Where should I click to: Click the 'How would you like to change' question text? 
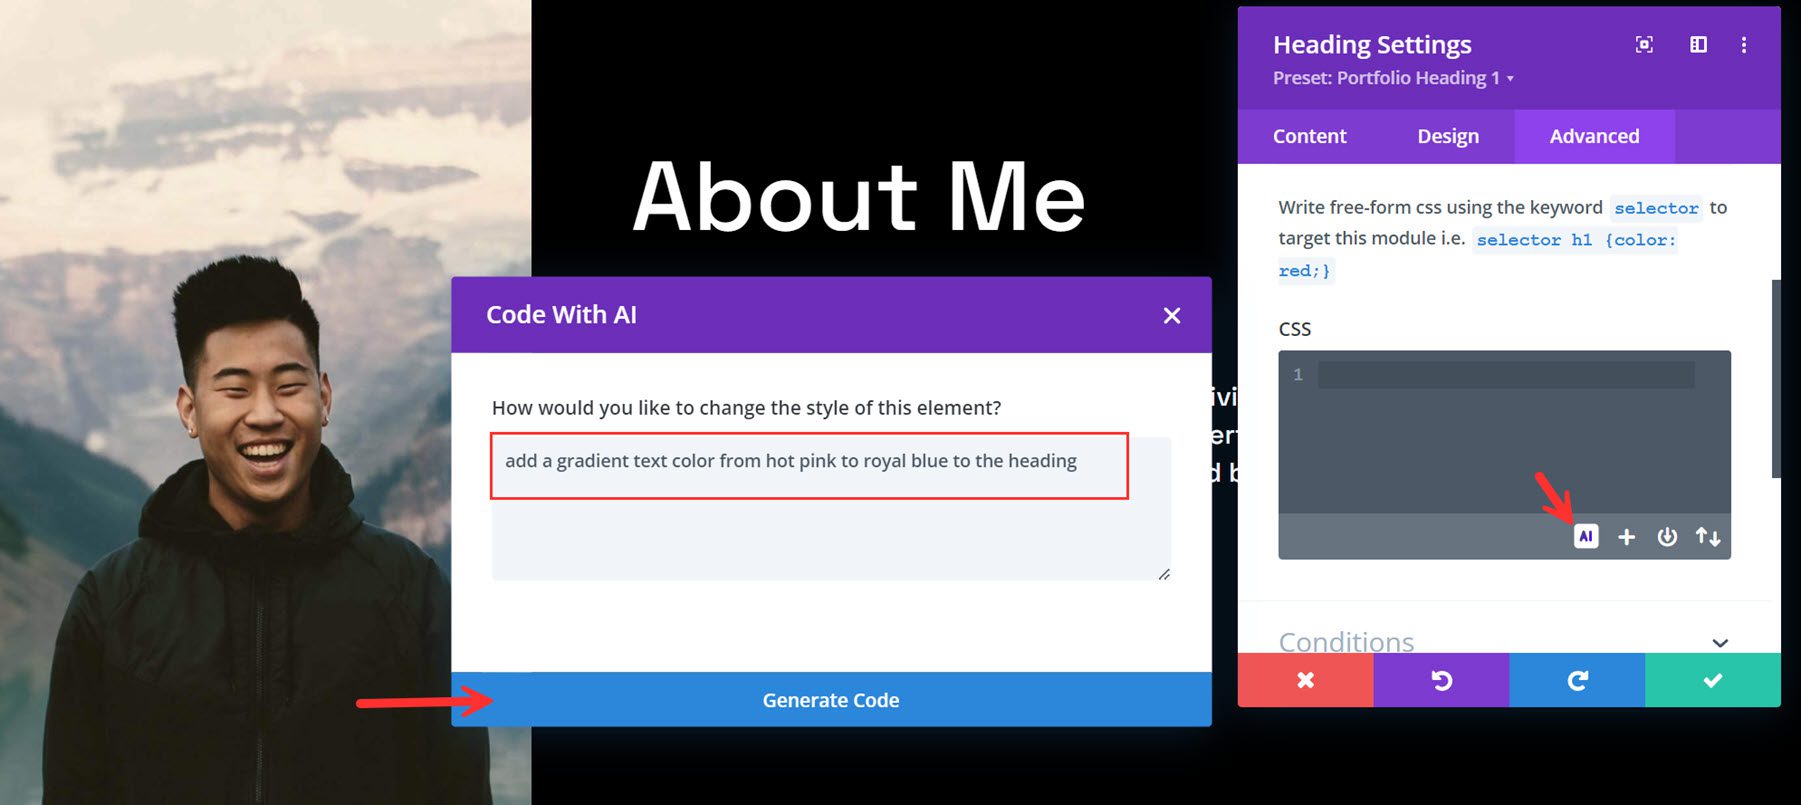tap(746, 408)
